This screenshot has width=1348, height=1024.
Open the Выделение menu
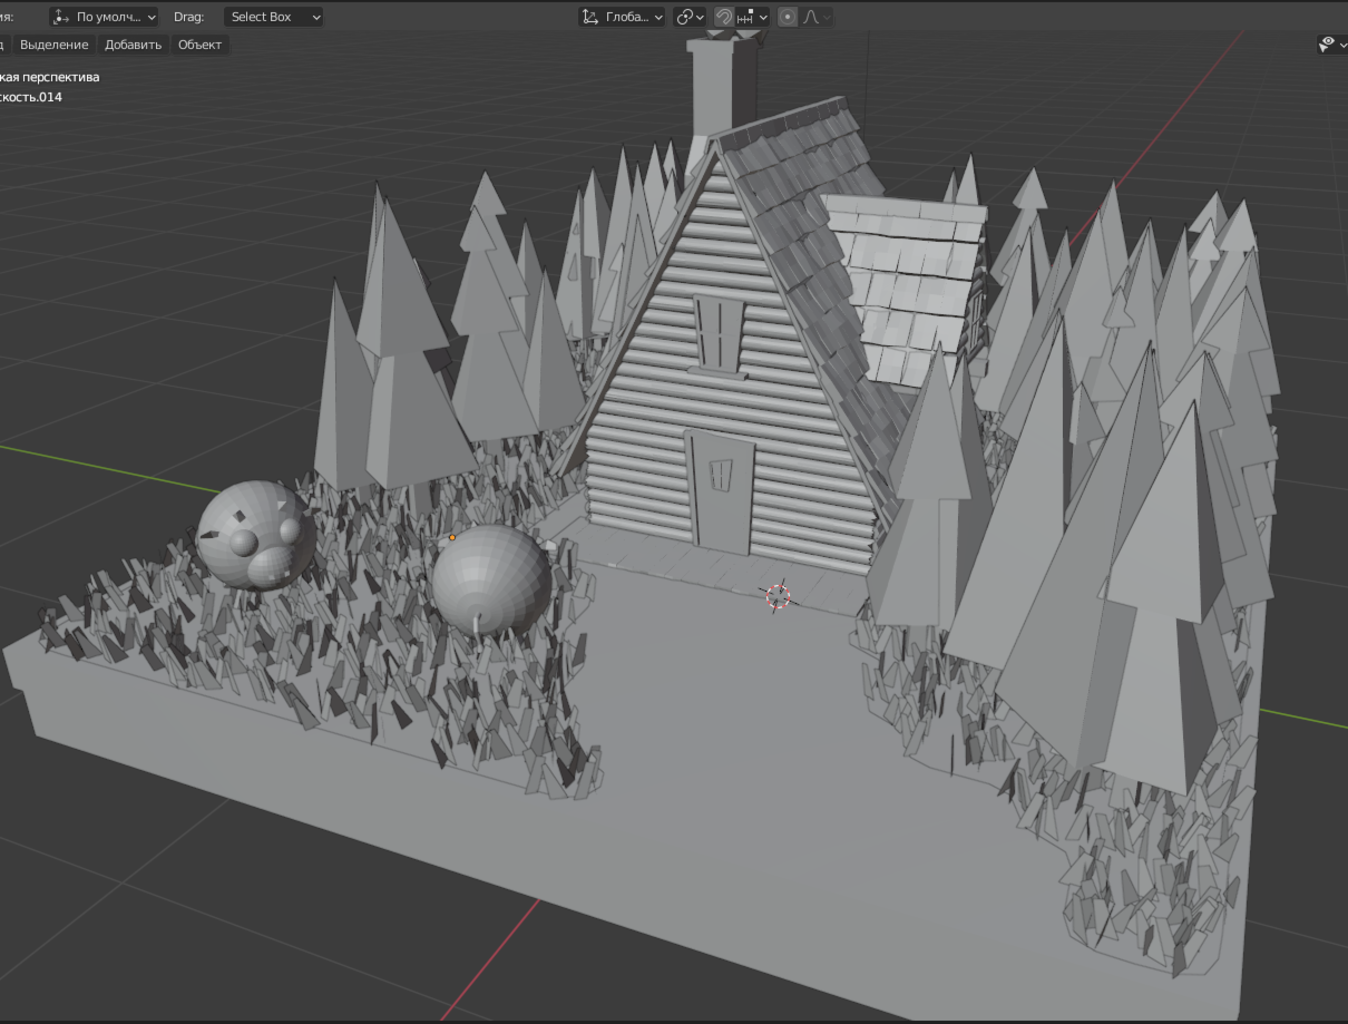coord(54,45)
